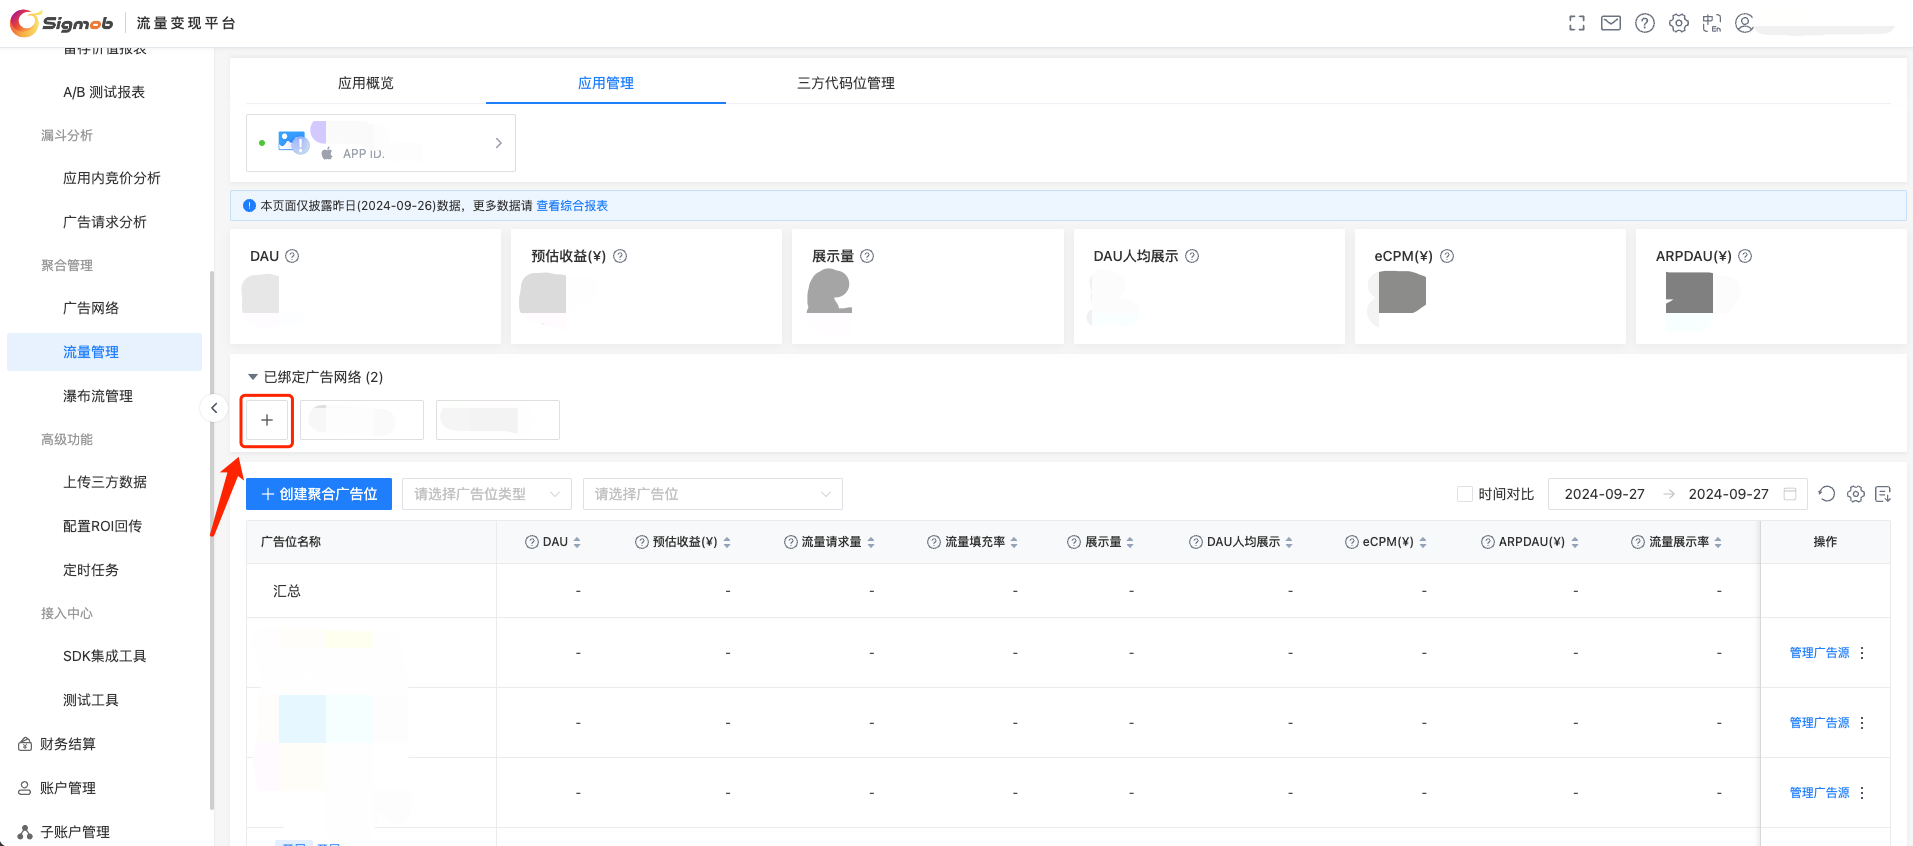1913x846 pixels.
Task: Click 管理广告源 in first ad slot row
Action: 1819,653
